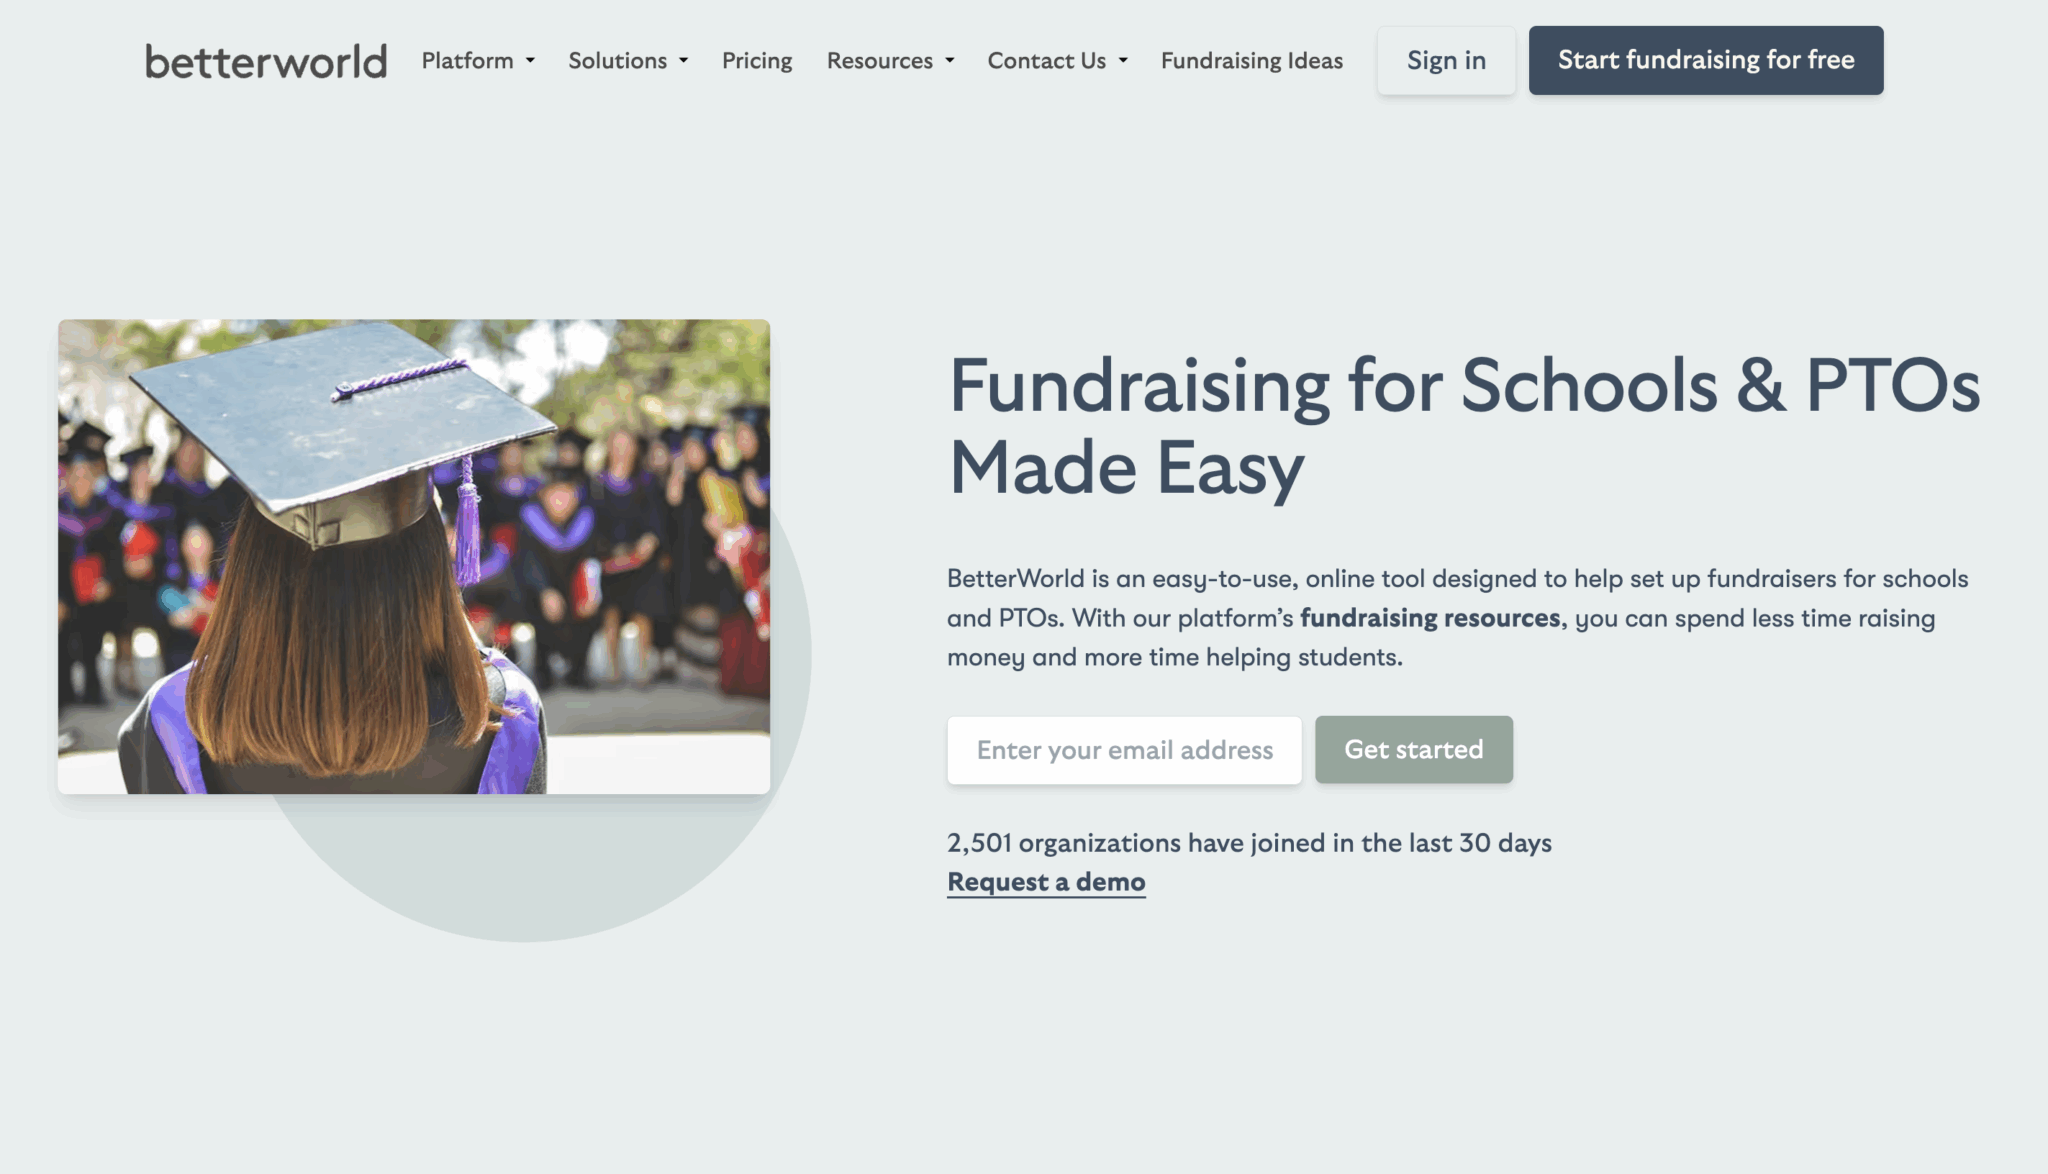2048x1174 pixels.
Task: Select the Pricing menu item
Action: click(757, 60)
